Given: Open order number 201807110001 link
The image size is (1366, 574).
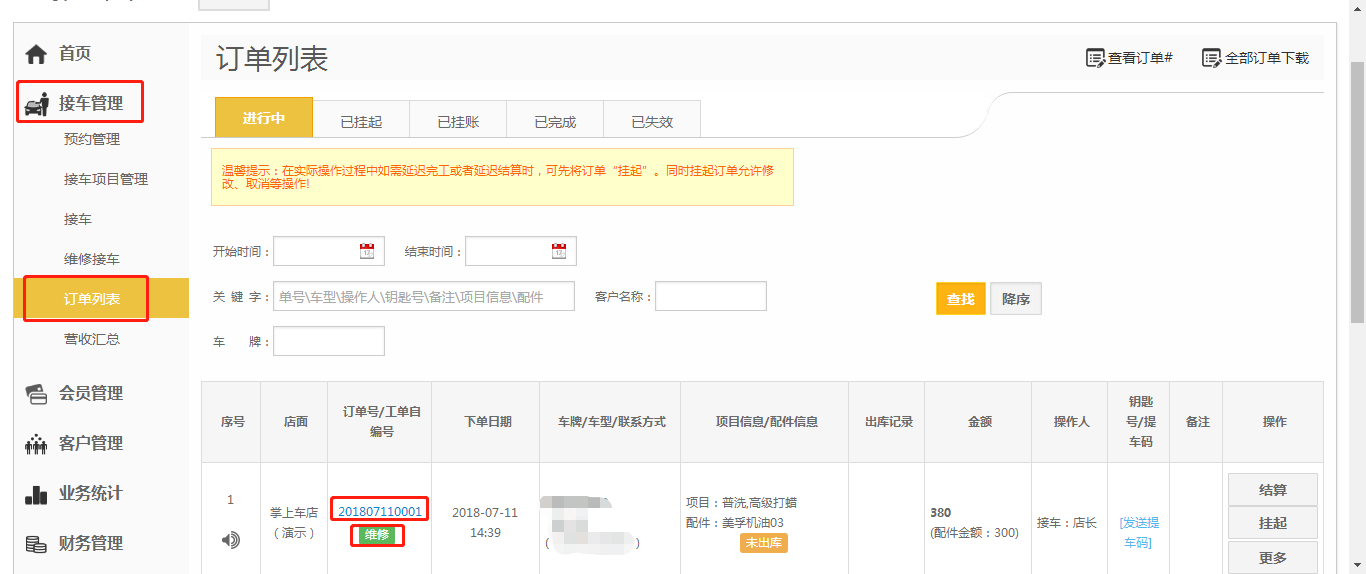Looking at the screenshot, I should click(x=380, y=511).
